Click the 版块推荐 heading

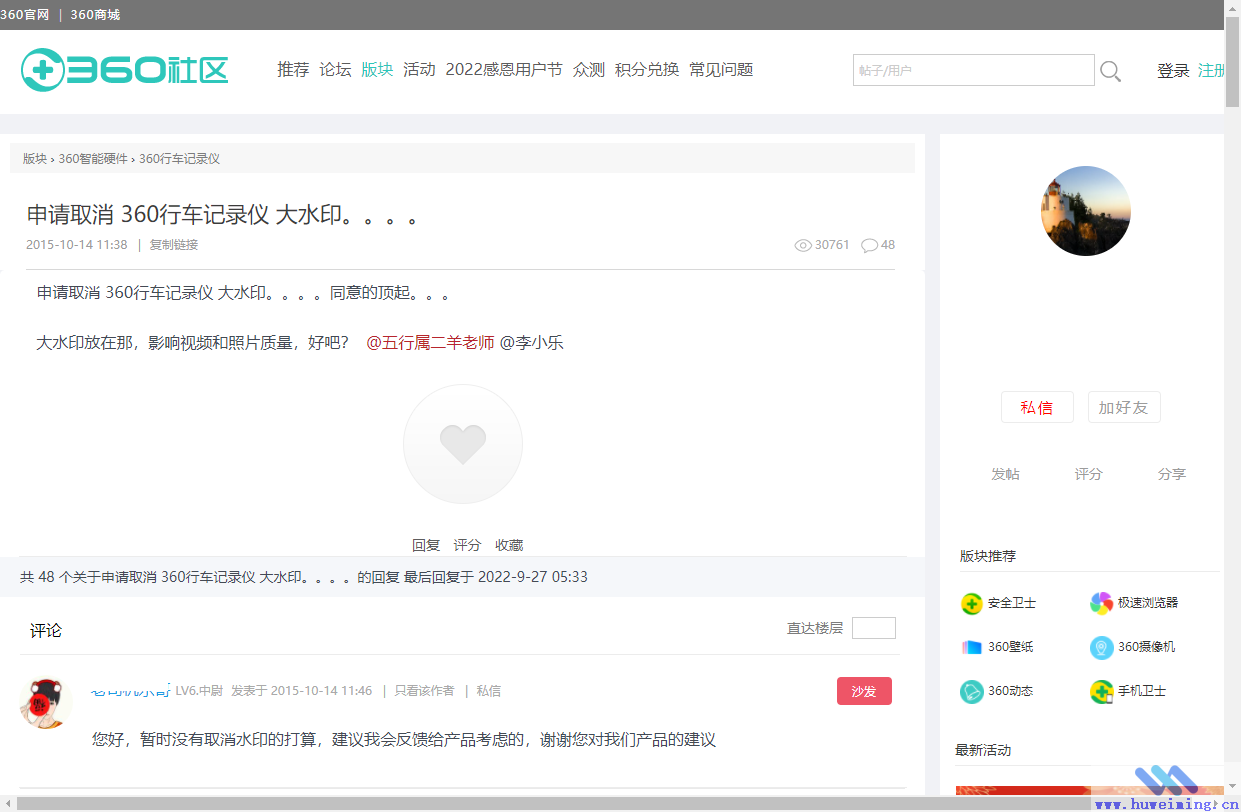click(988, 556)
